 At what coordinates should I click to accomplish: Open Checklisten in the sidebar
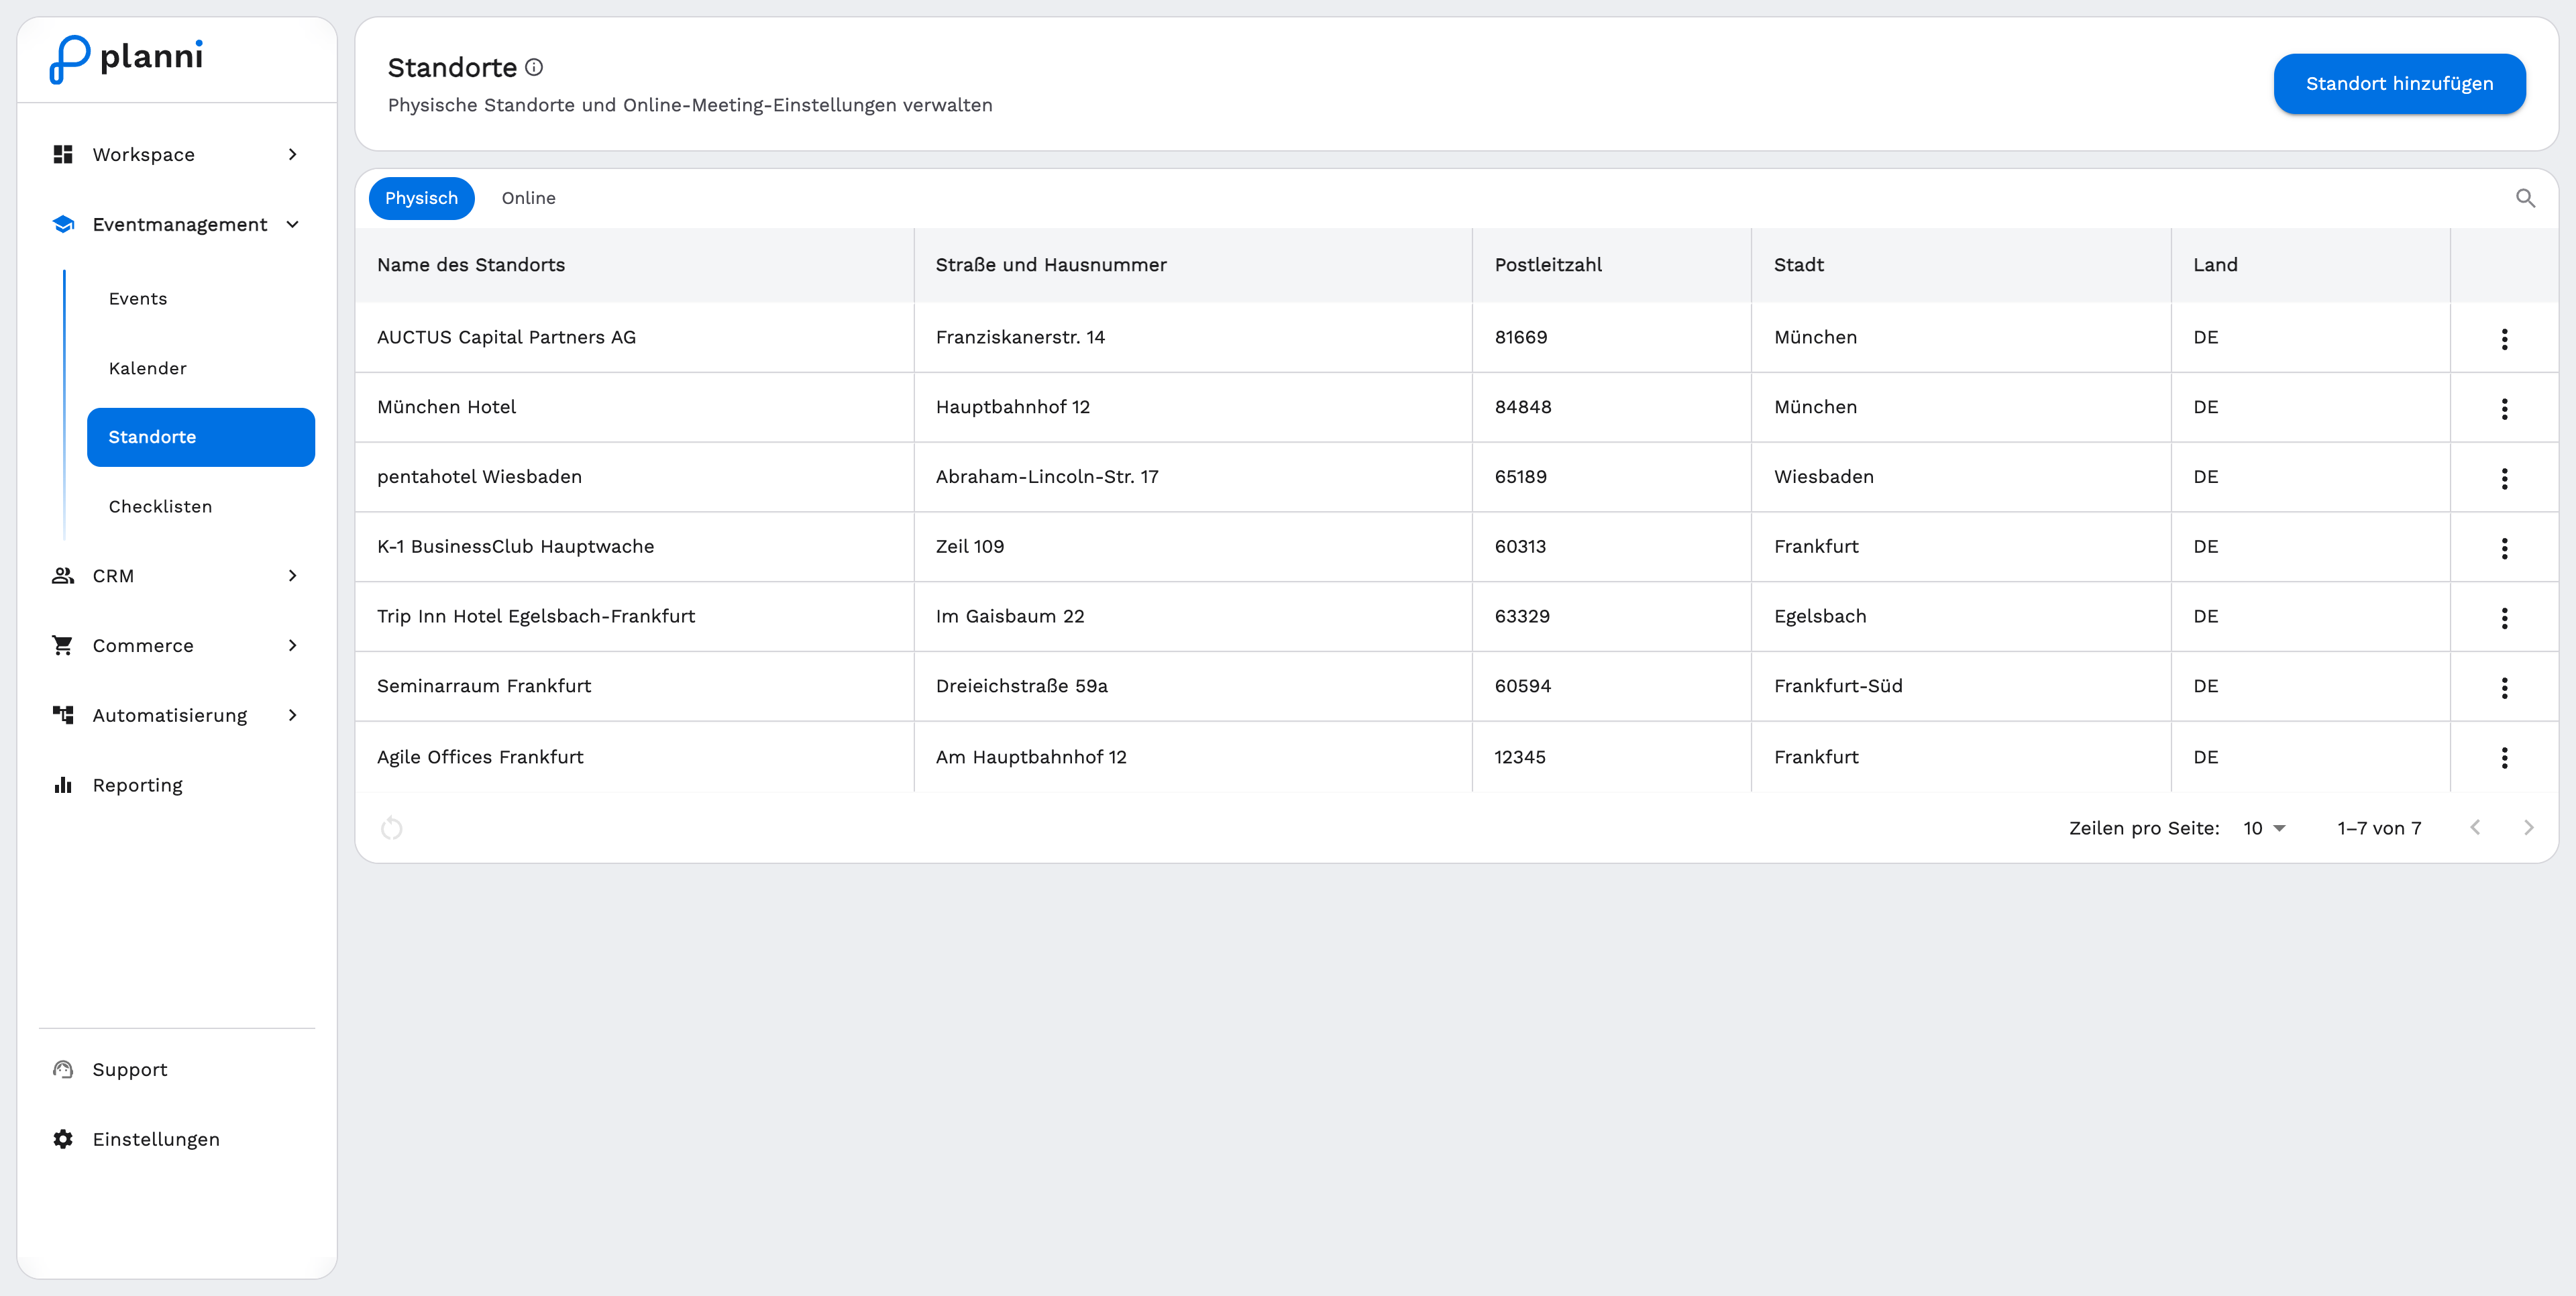(x=160, y=506)
